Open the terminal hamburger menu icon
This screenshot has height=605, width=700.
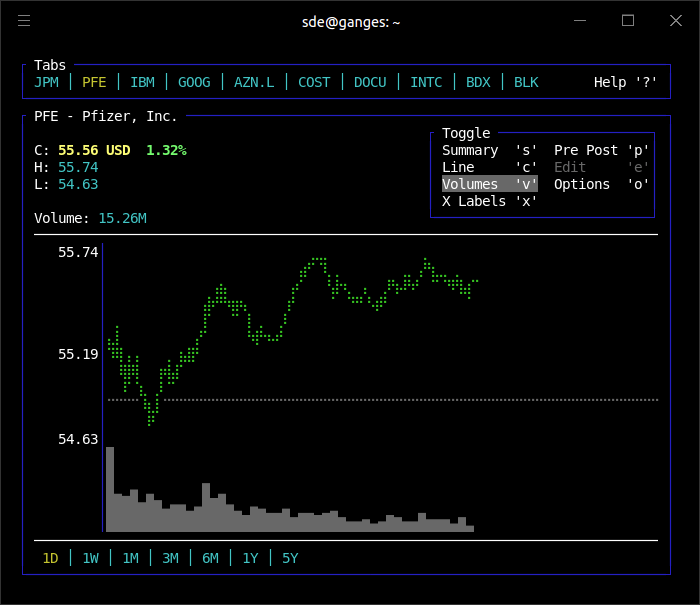point(24,21)
